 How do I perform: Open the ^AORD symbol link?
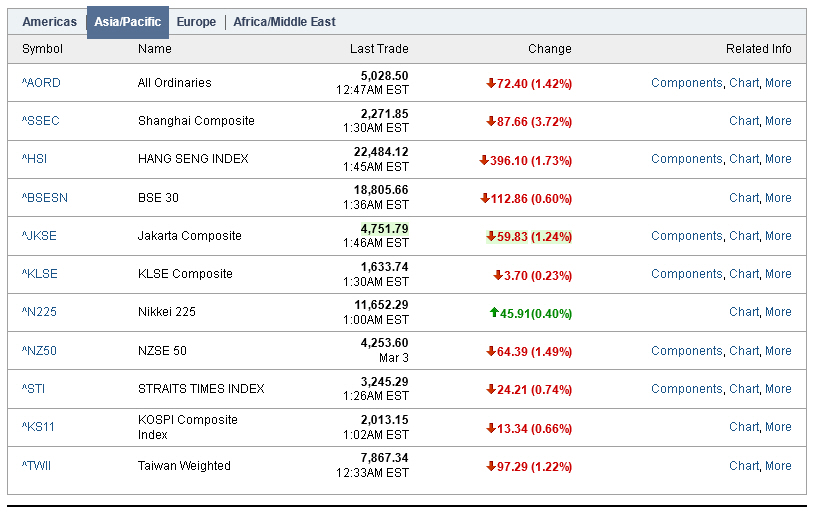(x=41, y=83)
